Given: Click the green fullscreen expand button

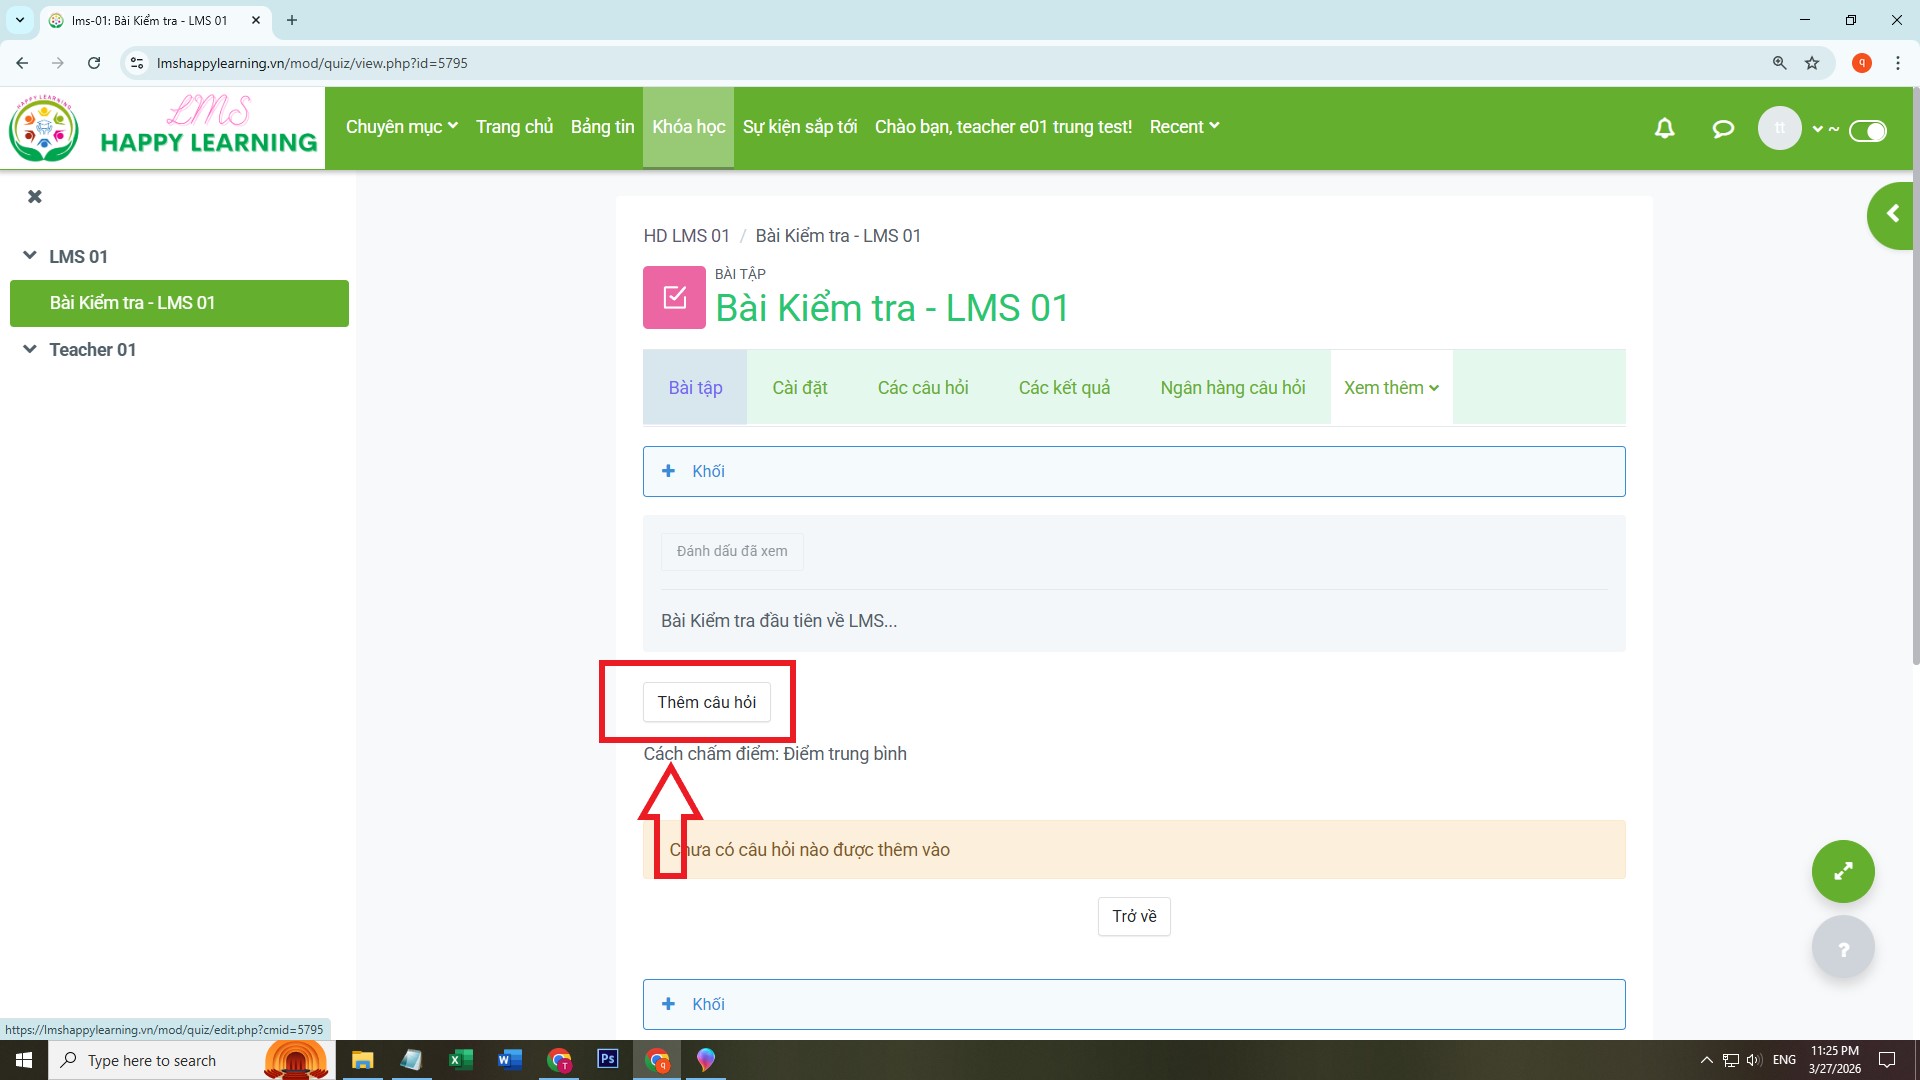Looking at the screenshot, I should point(1842,871).
